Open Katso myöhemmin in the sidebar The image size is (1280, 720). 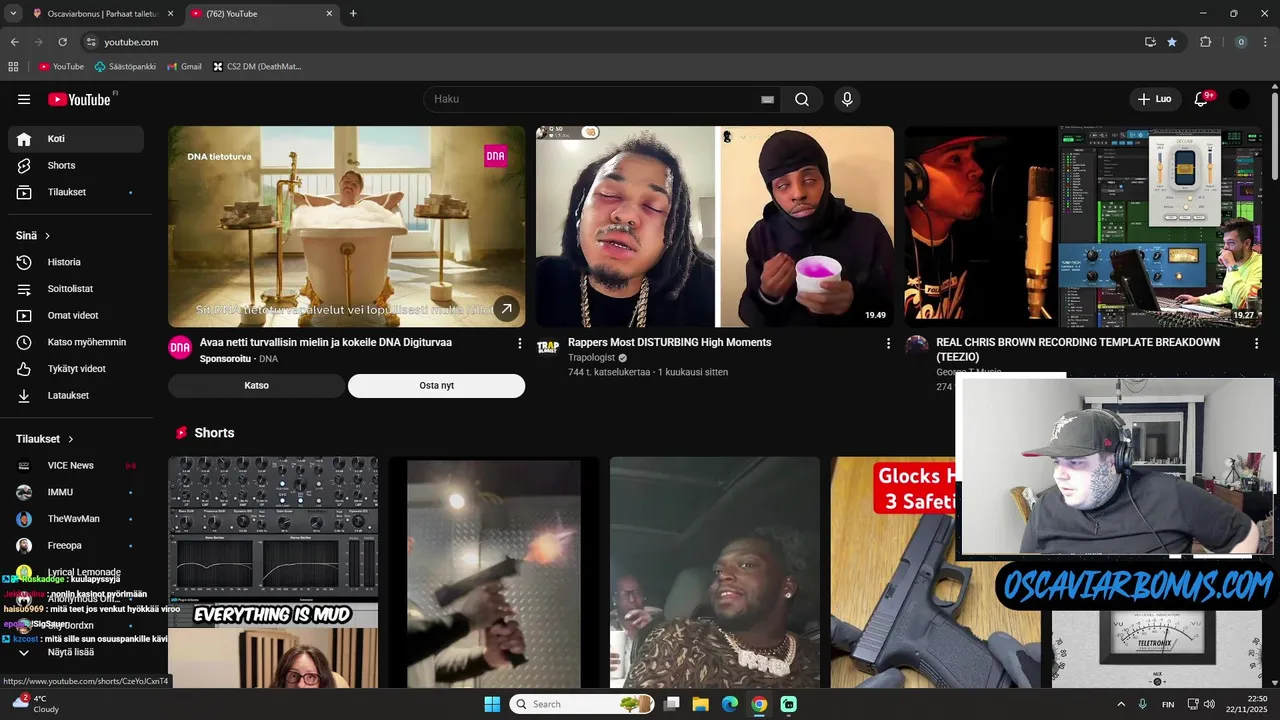pos(76,342)
